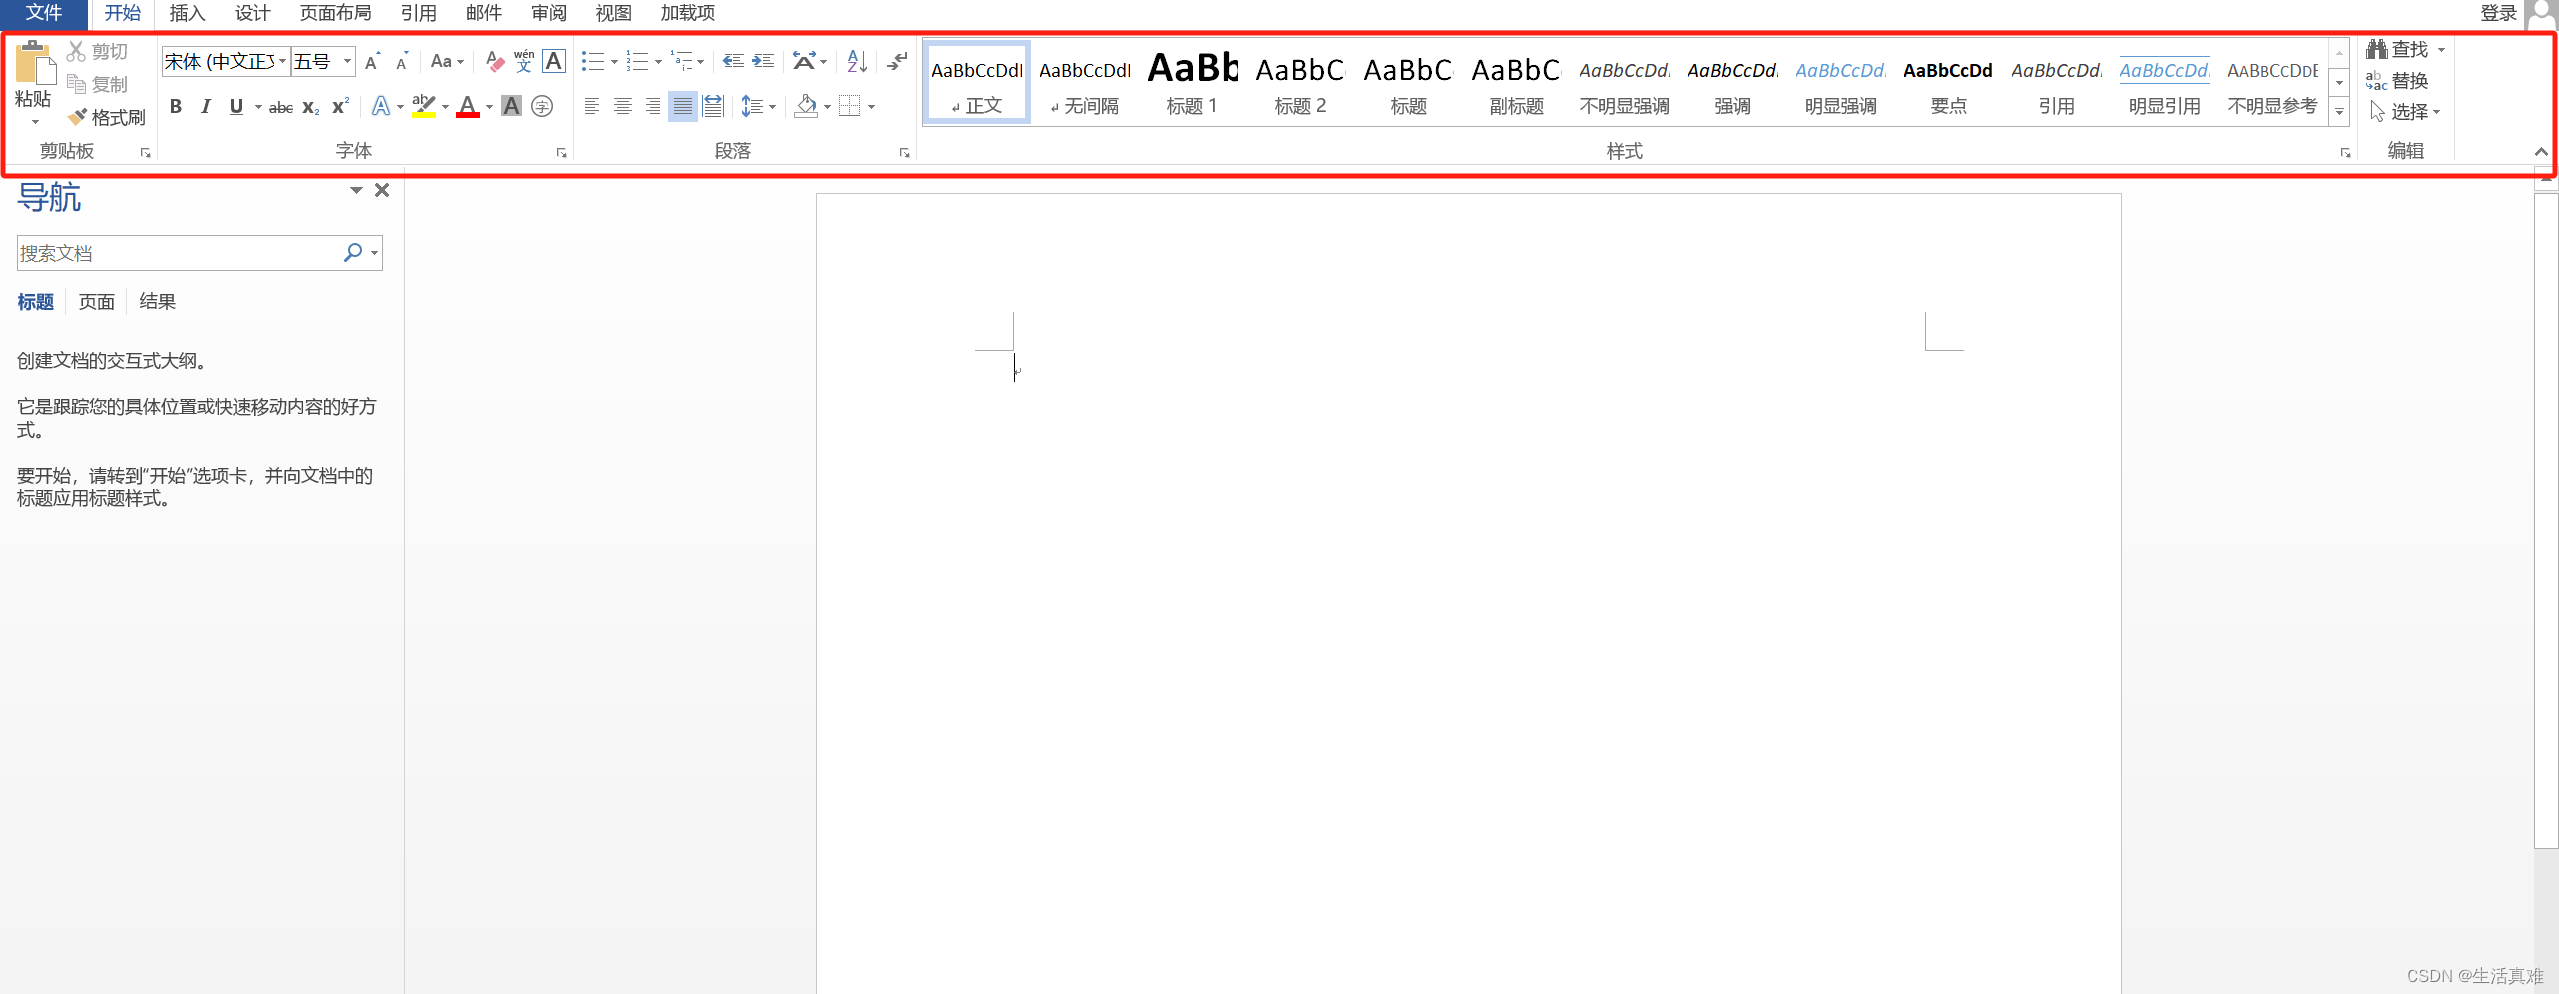
Task: Click the Clear Formatting eraser icon
Action: tap(494, 61)
